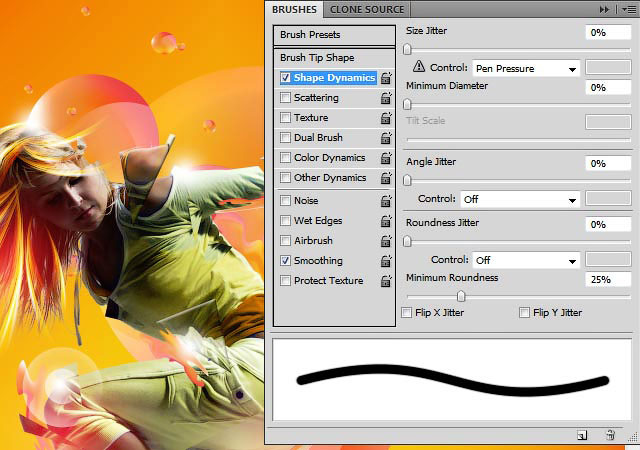Uncheck the Smoothing checkbox
The height and width of the screenshot is (450, 640).
pos(285,261)
